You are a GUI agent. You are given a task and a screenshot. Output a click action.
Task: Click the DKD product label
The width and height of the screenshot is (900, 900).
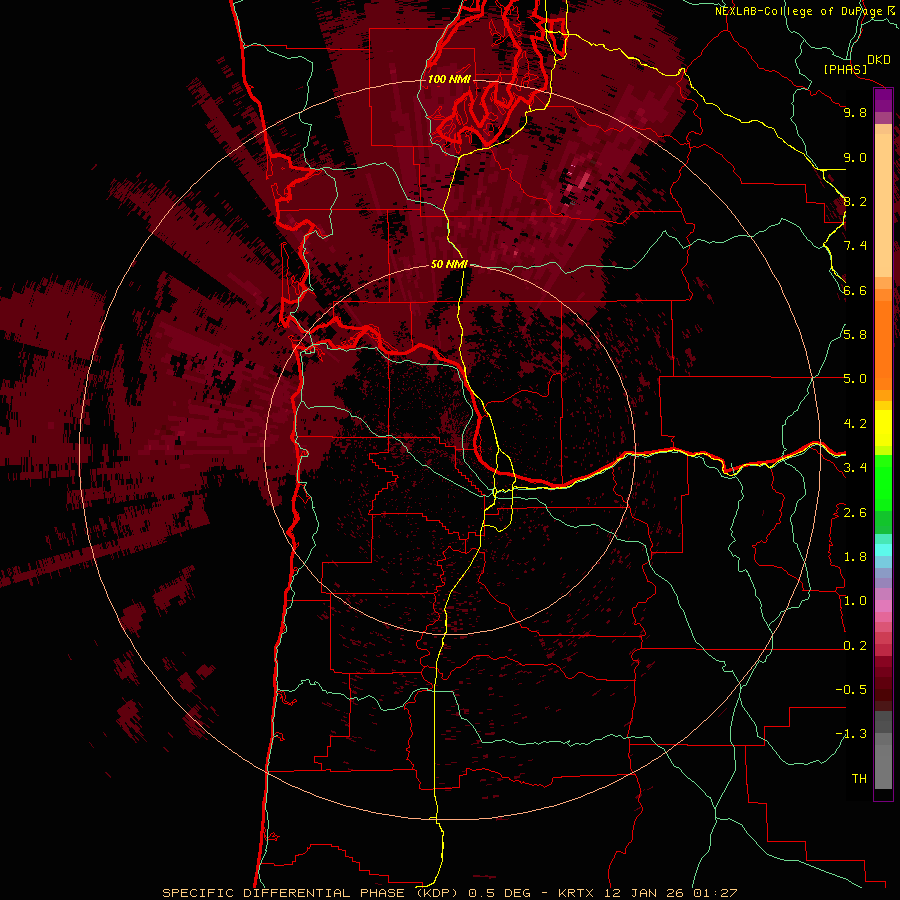(879, 60)
